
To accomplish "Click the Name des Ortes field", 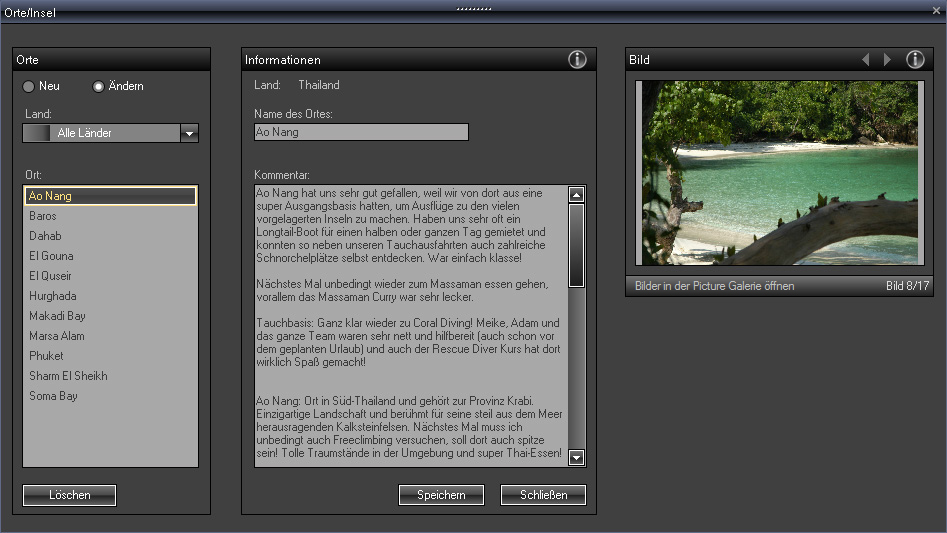I will (x=361, y=132).
